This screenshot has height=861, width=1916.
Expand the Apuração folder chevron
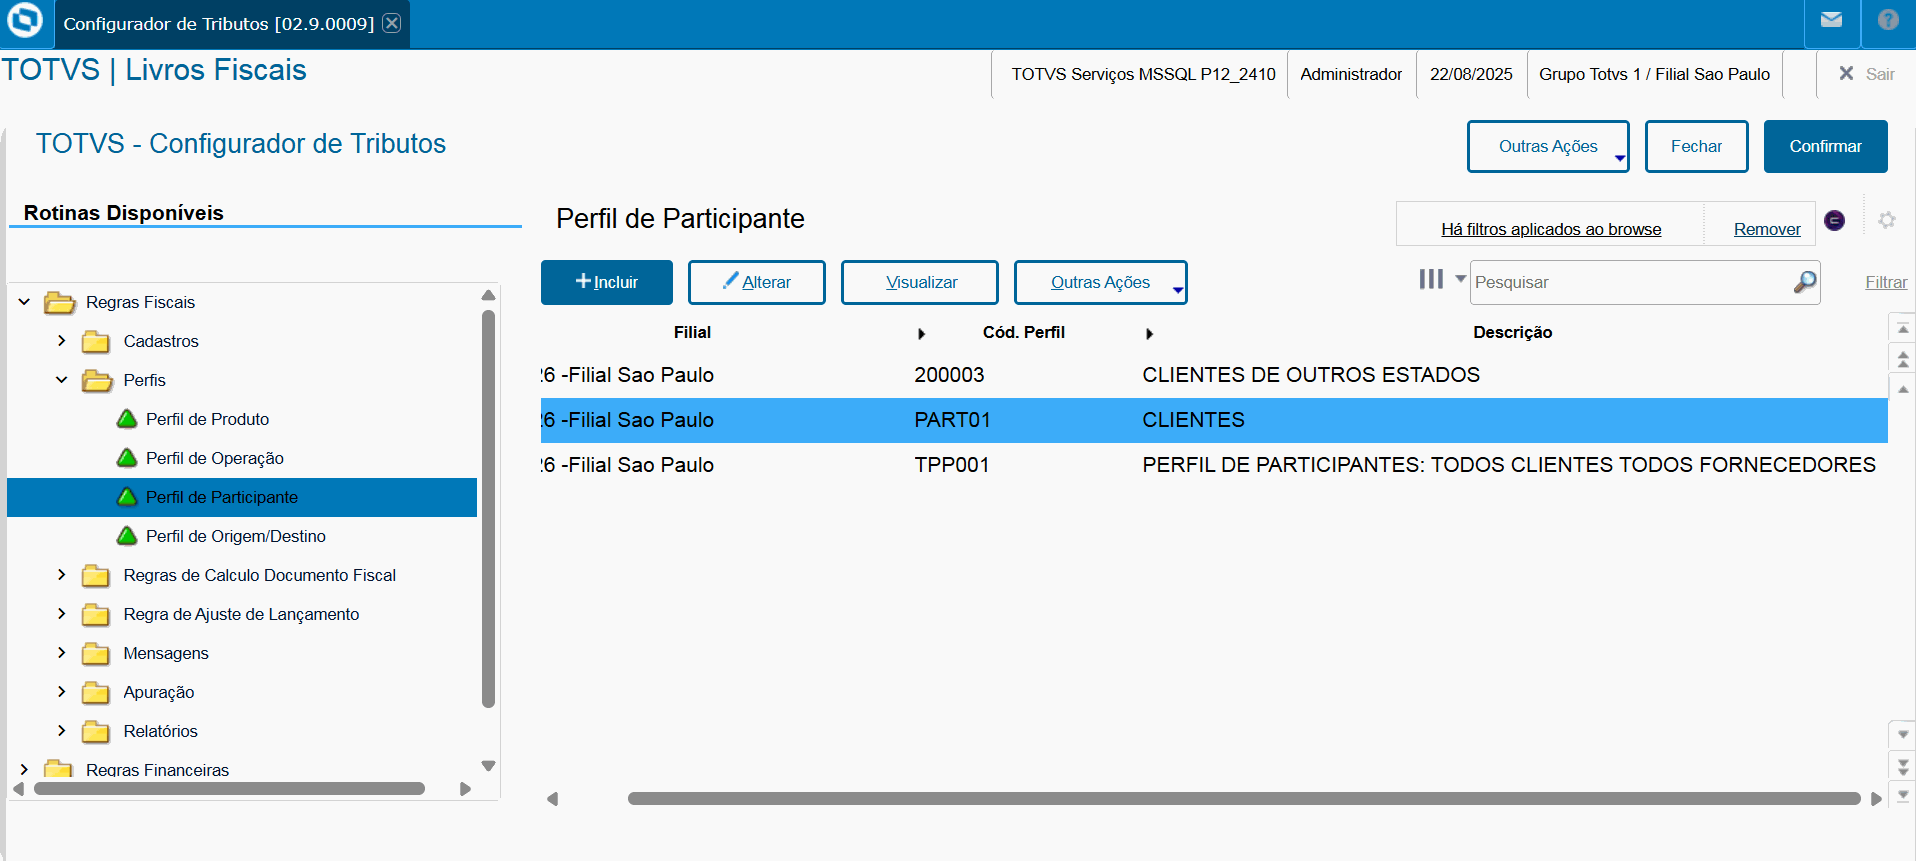(x=62, y=691)
